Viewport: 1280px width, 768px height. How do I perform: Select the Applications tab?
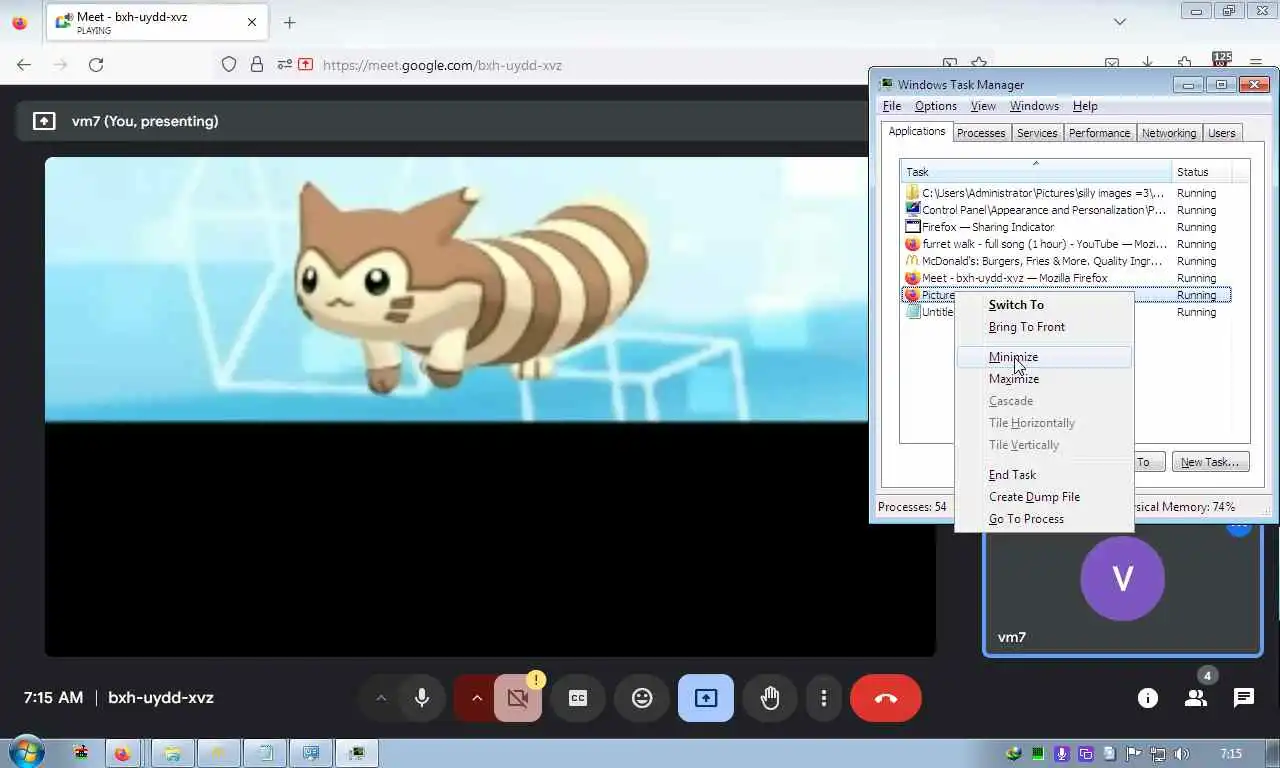917,132
